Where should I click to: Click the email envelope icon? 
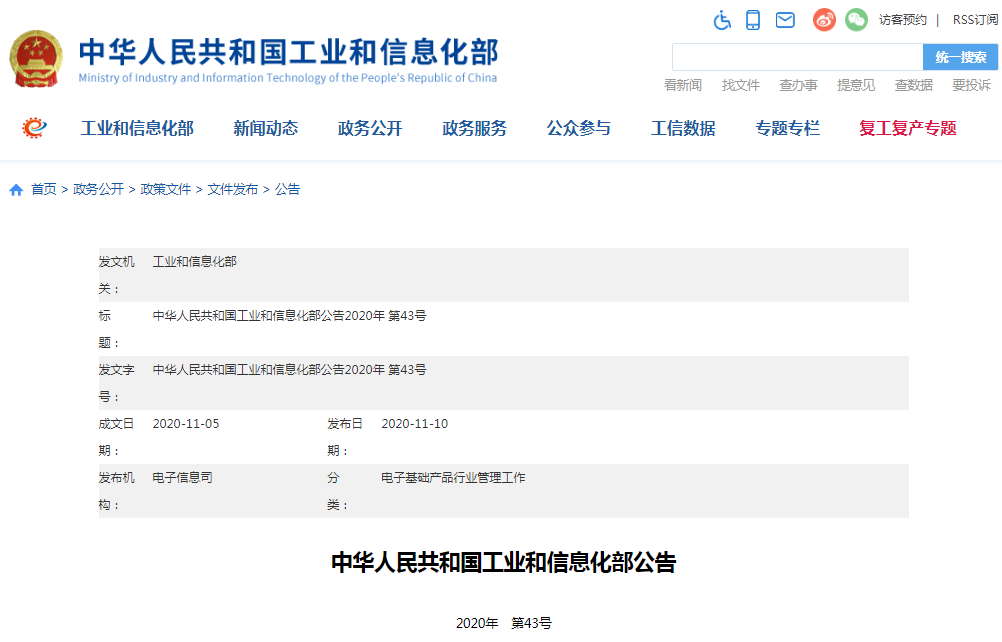click(x=784, y=19)
